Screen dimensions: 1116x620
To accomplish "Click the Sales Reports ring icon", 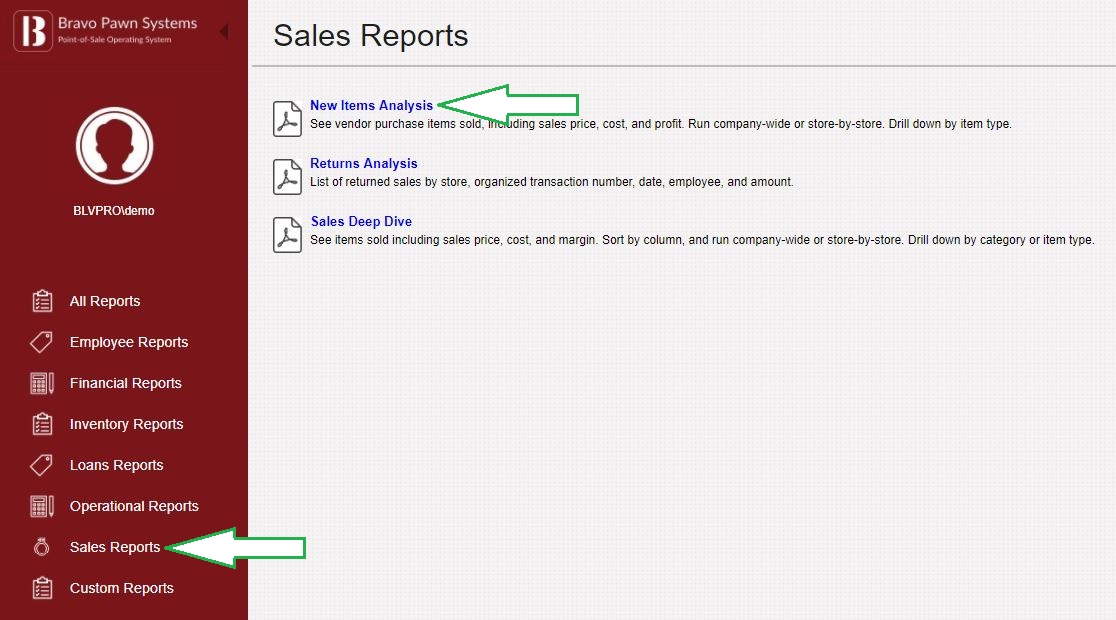I will click(41, 547).
